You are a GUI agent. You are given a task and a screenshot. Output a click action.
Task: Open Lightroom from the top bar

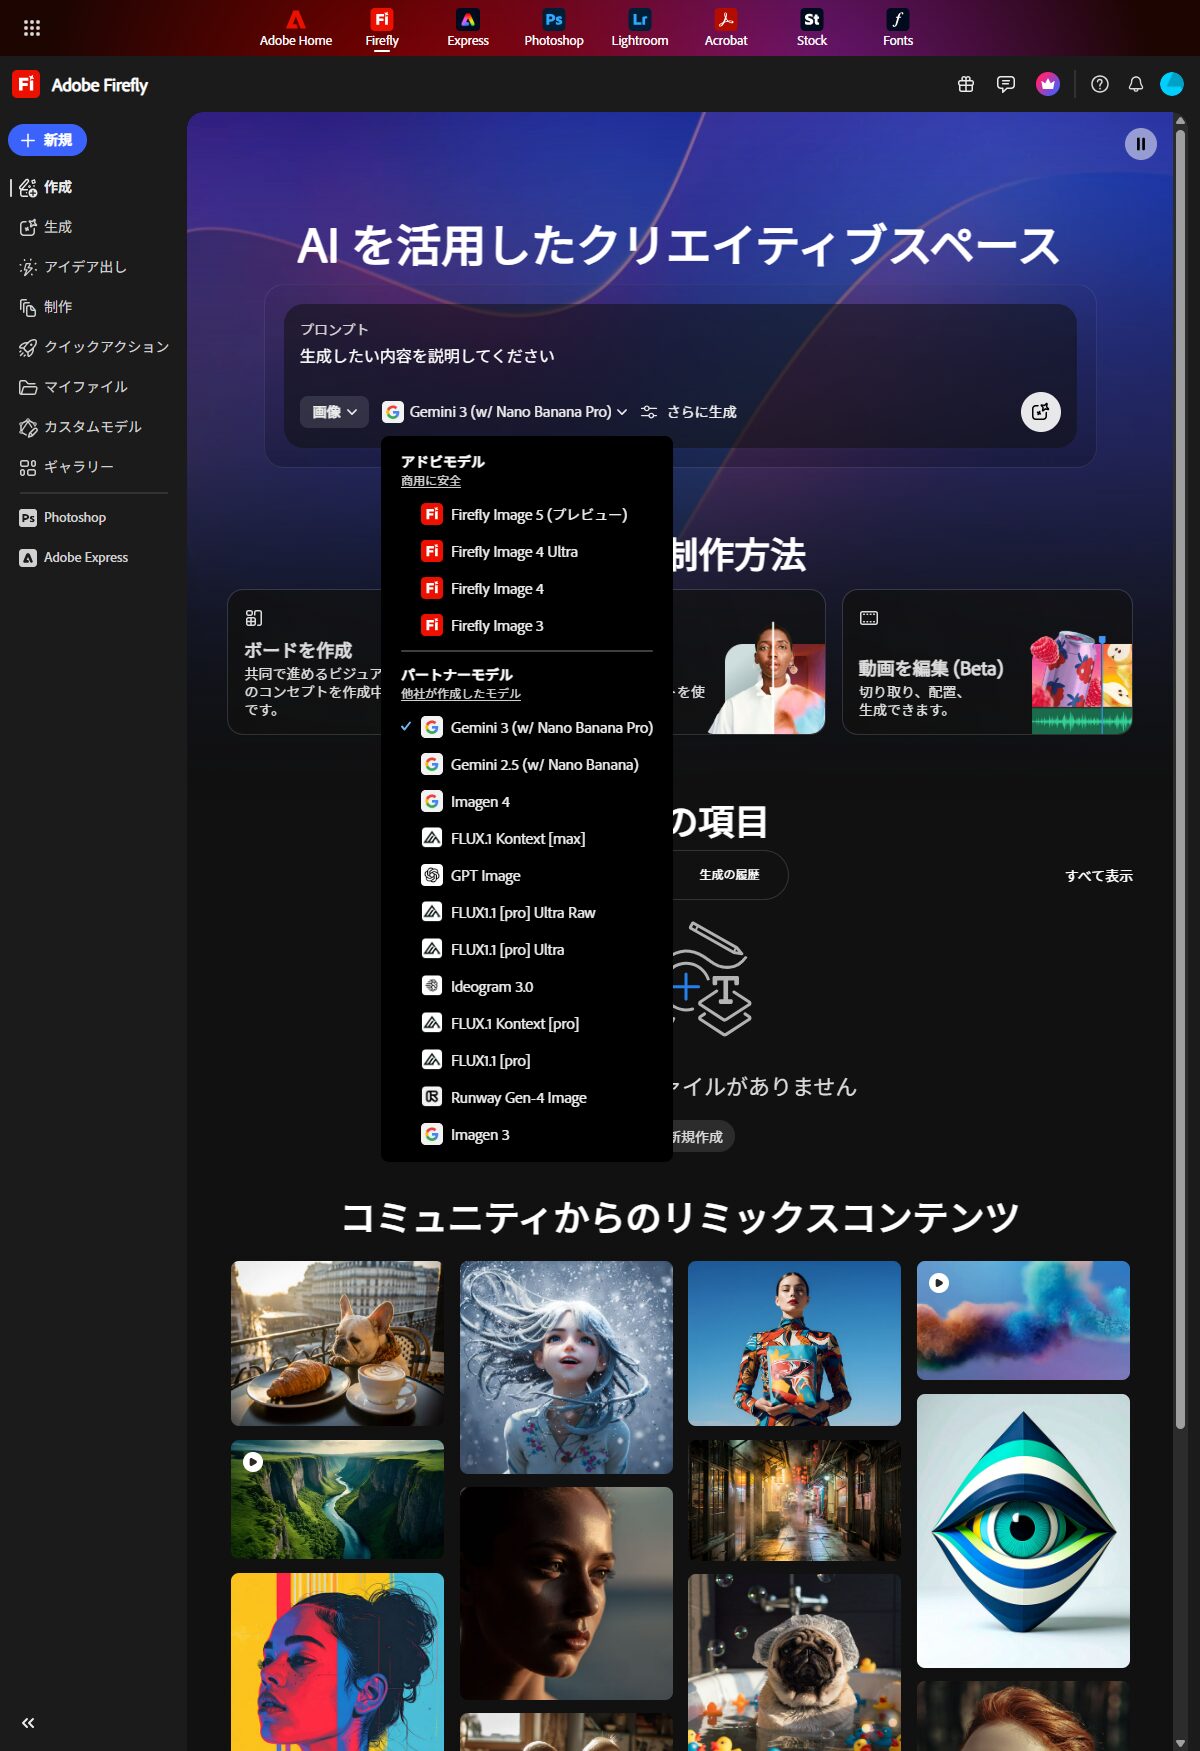tap(640, 28)
